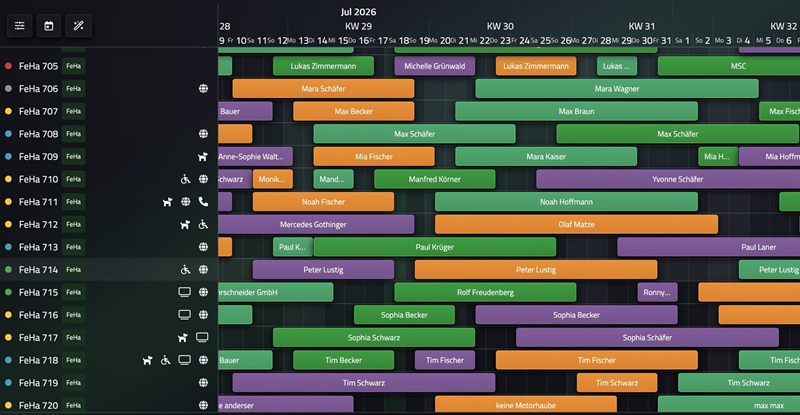800x415 pixels.
Task: Click the dog icon on FeHa 717
Action: [x=184, y=338]
